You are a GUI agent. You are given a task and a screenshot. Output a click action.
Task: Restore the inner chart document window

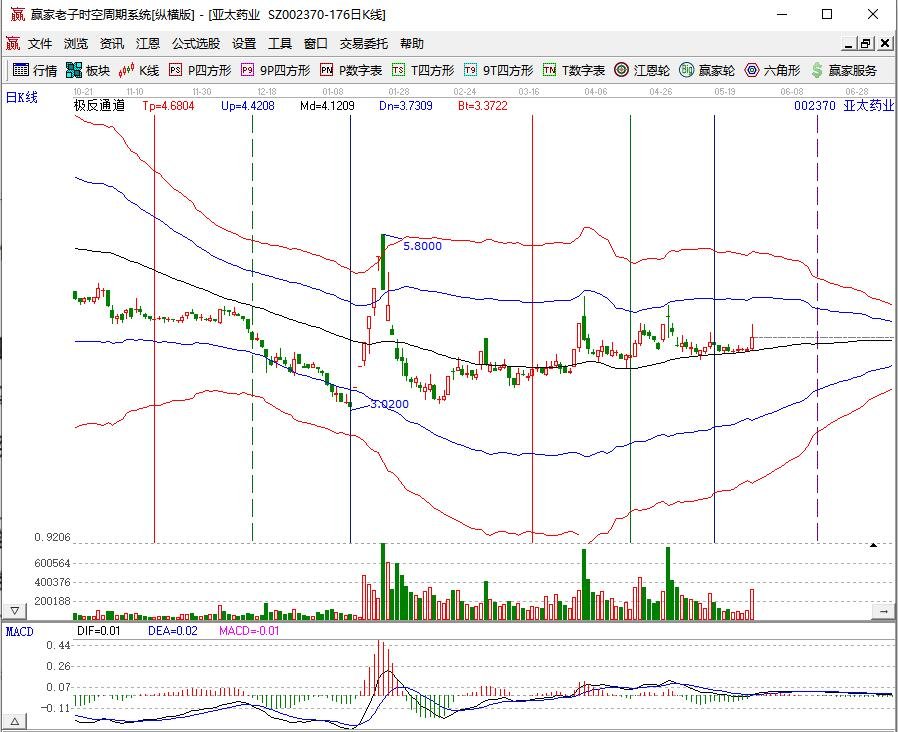pos(867,43)
